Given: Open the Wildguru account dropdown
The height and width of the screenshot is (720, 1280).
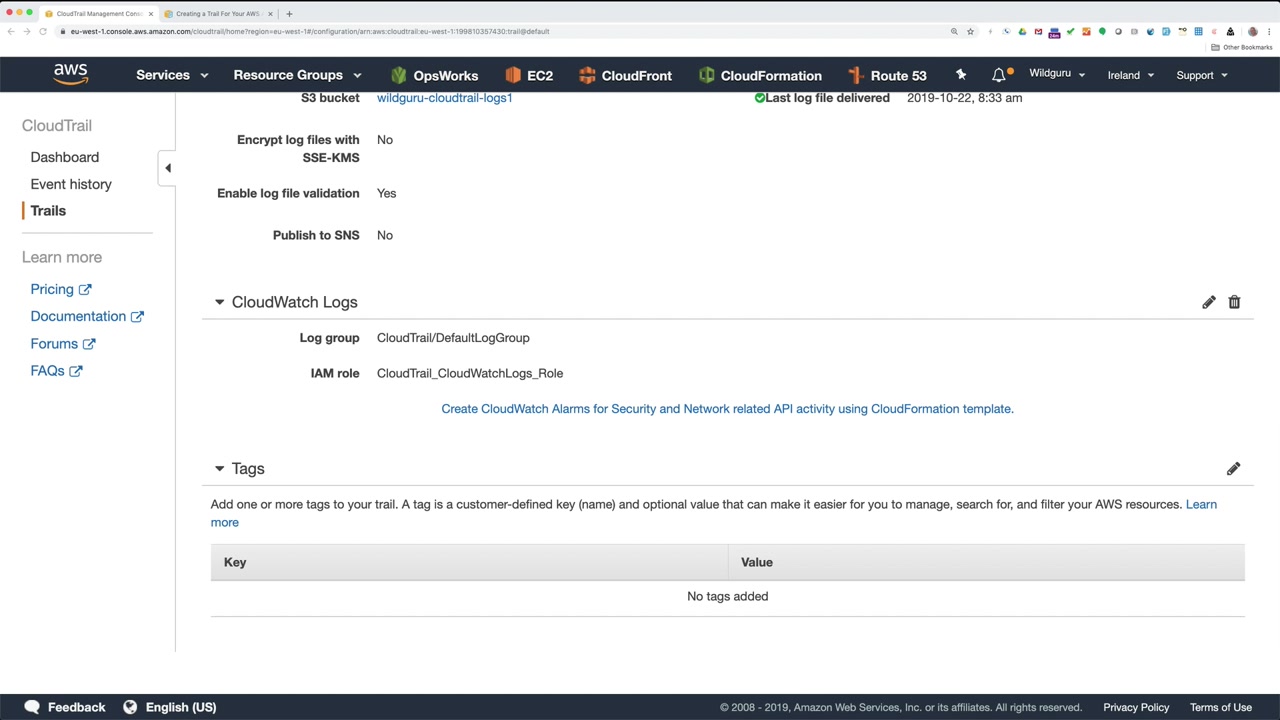Looking at the screenshot, I should [1057, 74].
